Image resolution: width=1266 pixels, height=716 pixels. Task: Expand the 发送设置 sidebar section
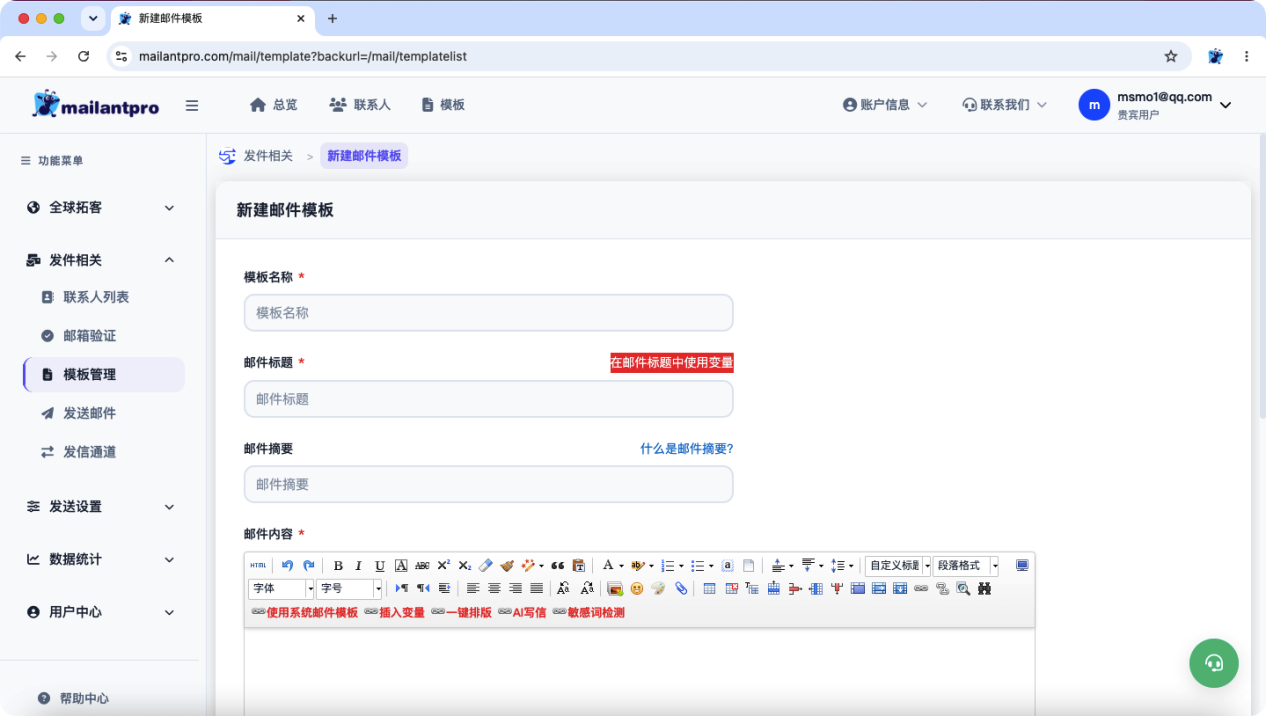(100, 507)
